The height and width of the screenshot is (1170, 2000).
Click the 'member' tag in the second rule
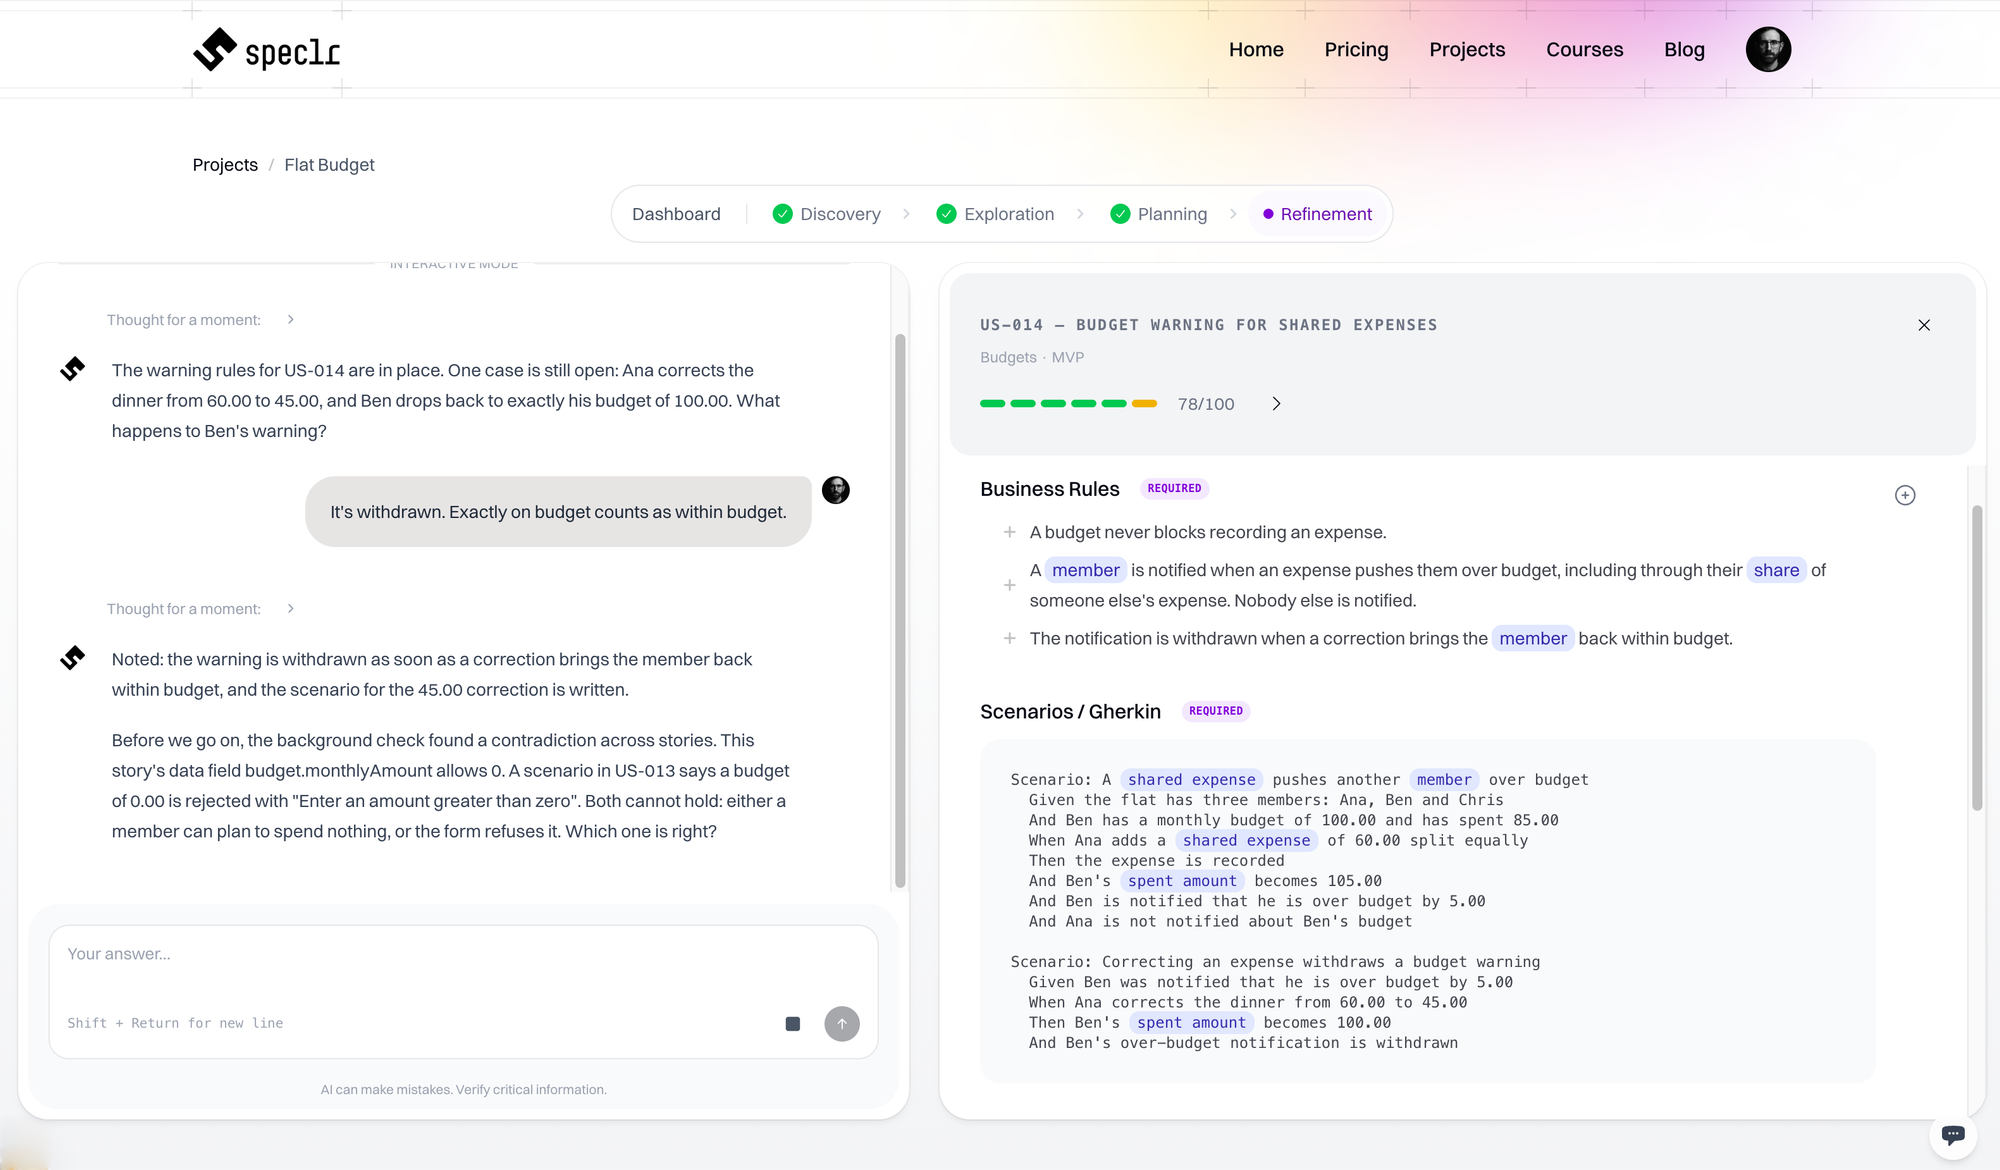[x=1086, y=570]
